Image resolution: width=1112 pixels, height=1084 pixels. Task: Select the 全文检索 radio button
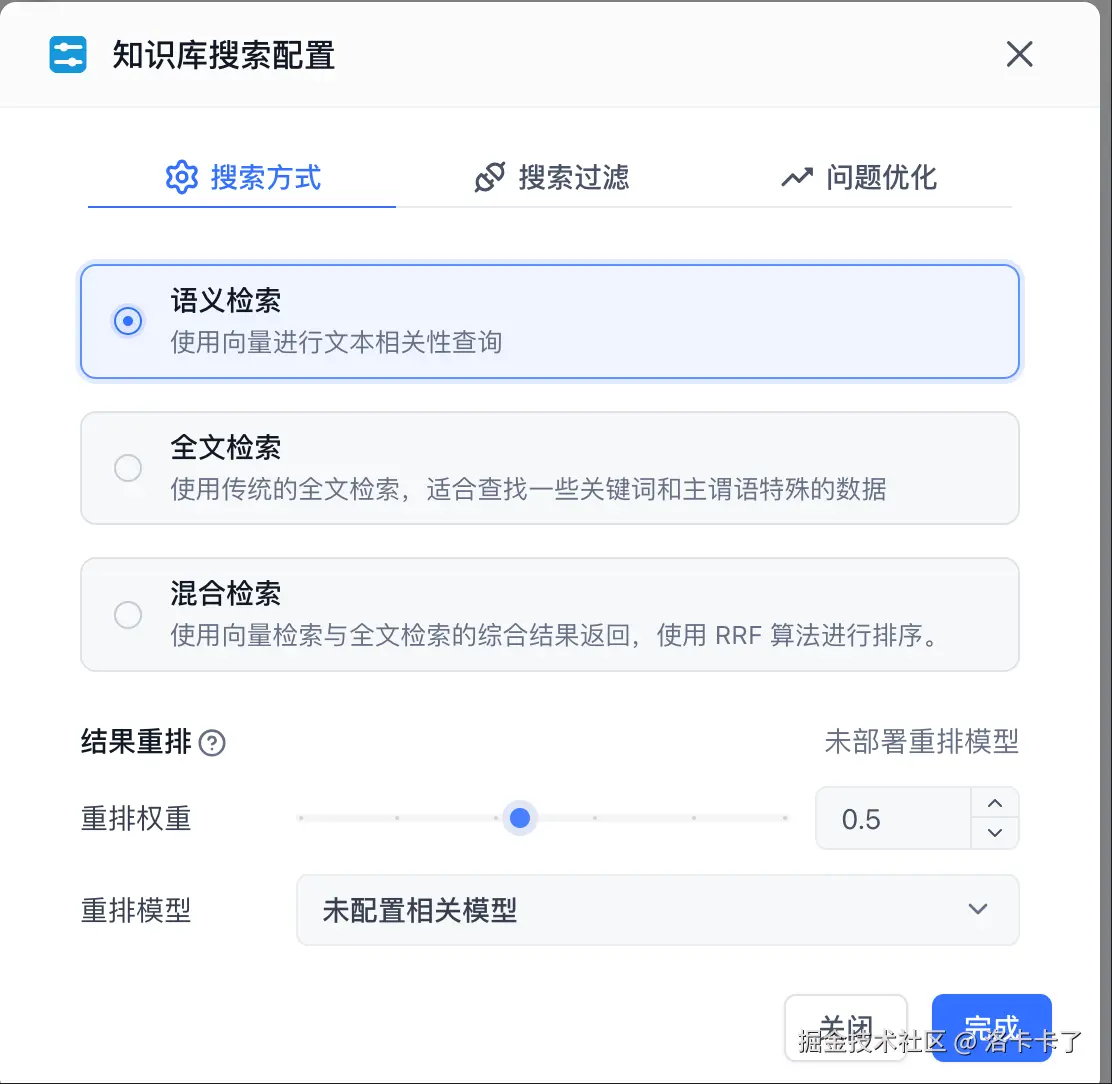pos(128,468)
